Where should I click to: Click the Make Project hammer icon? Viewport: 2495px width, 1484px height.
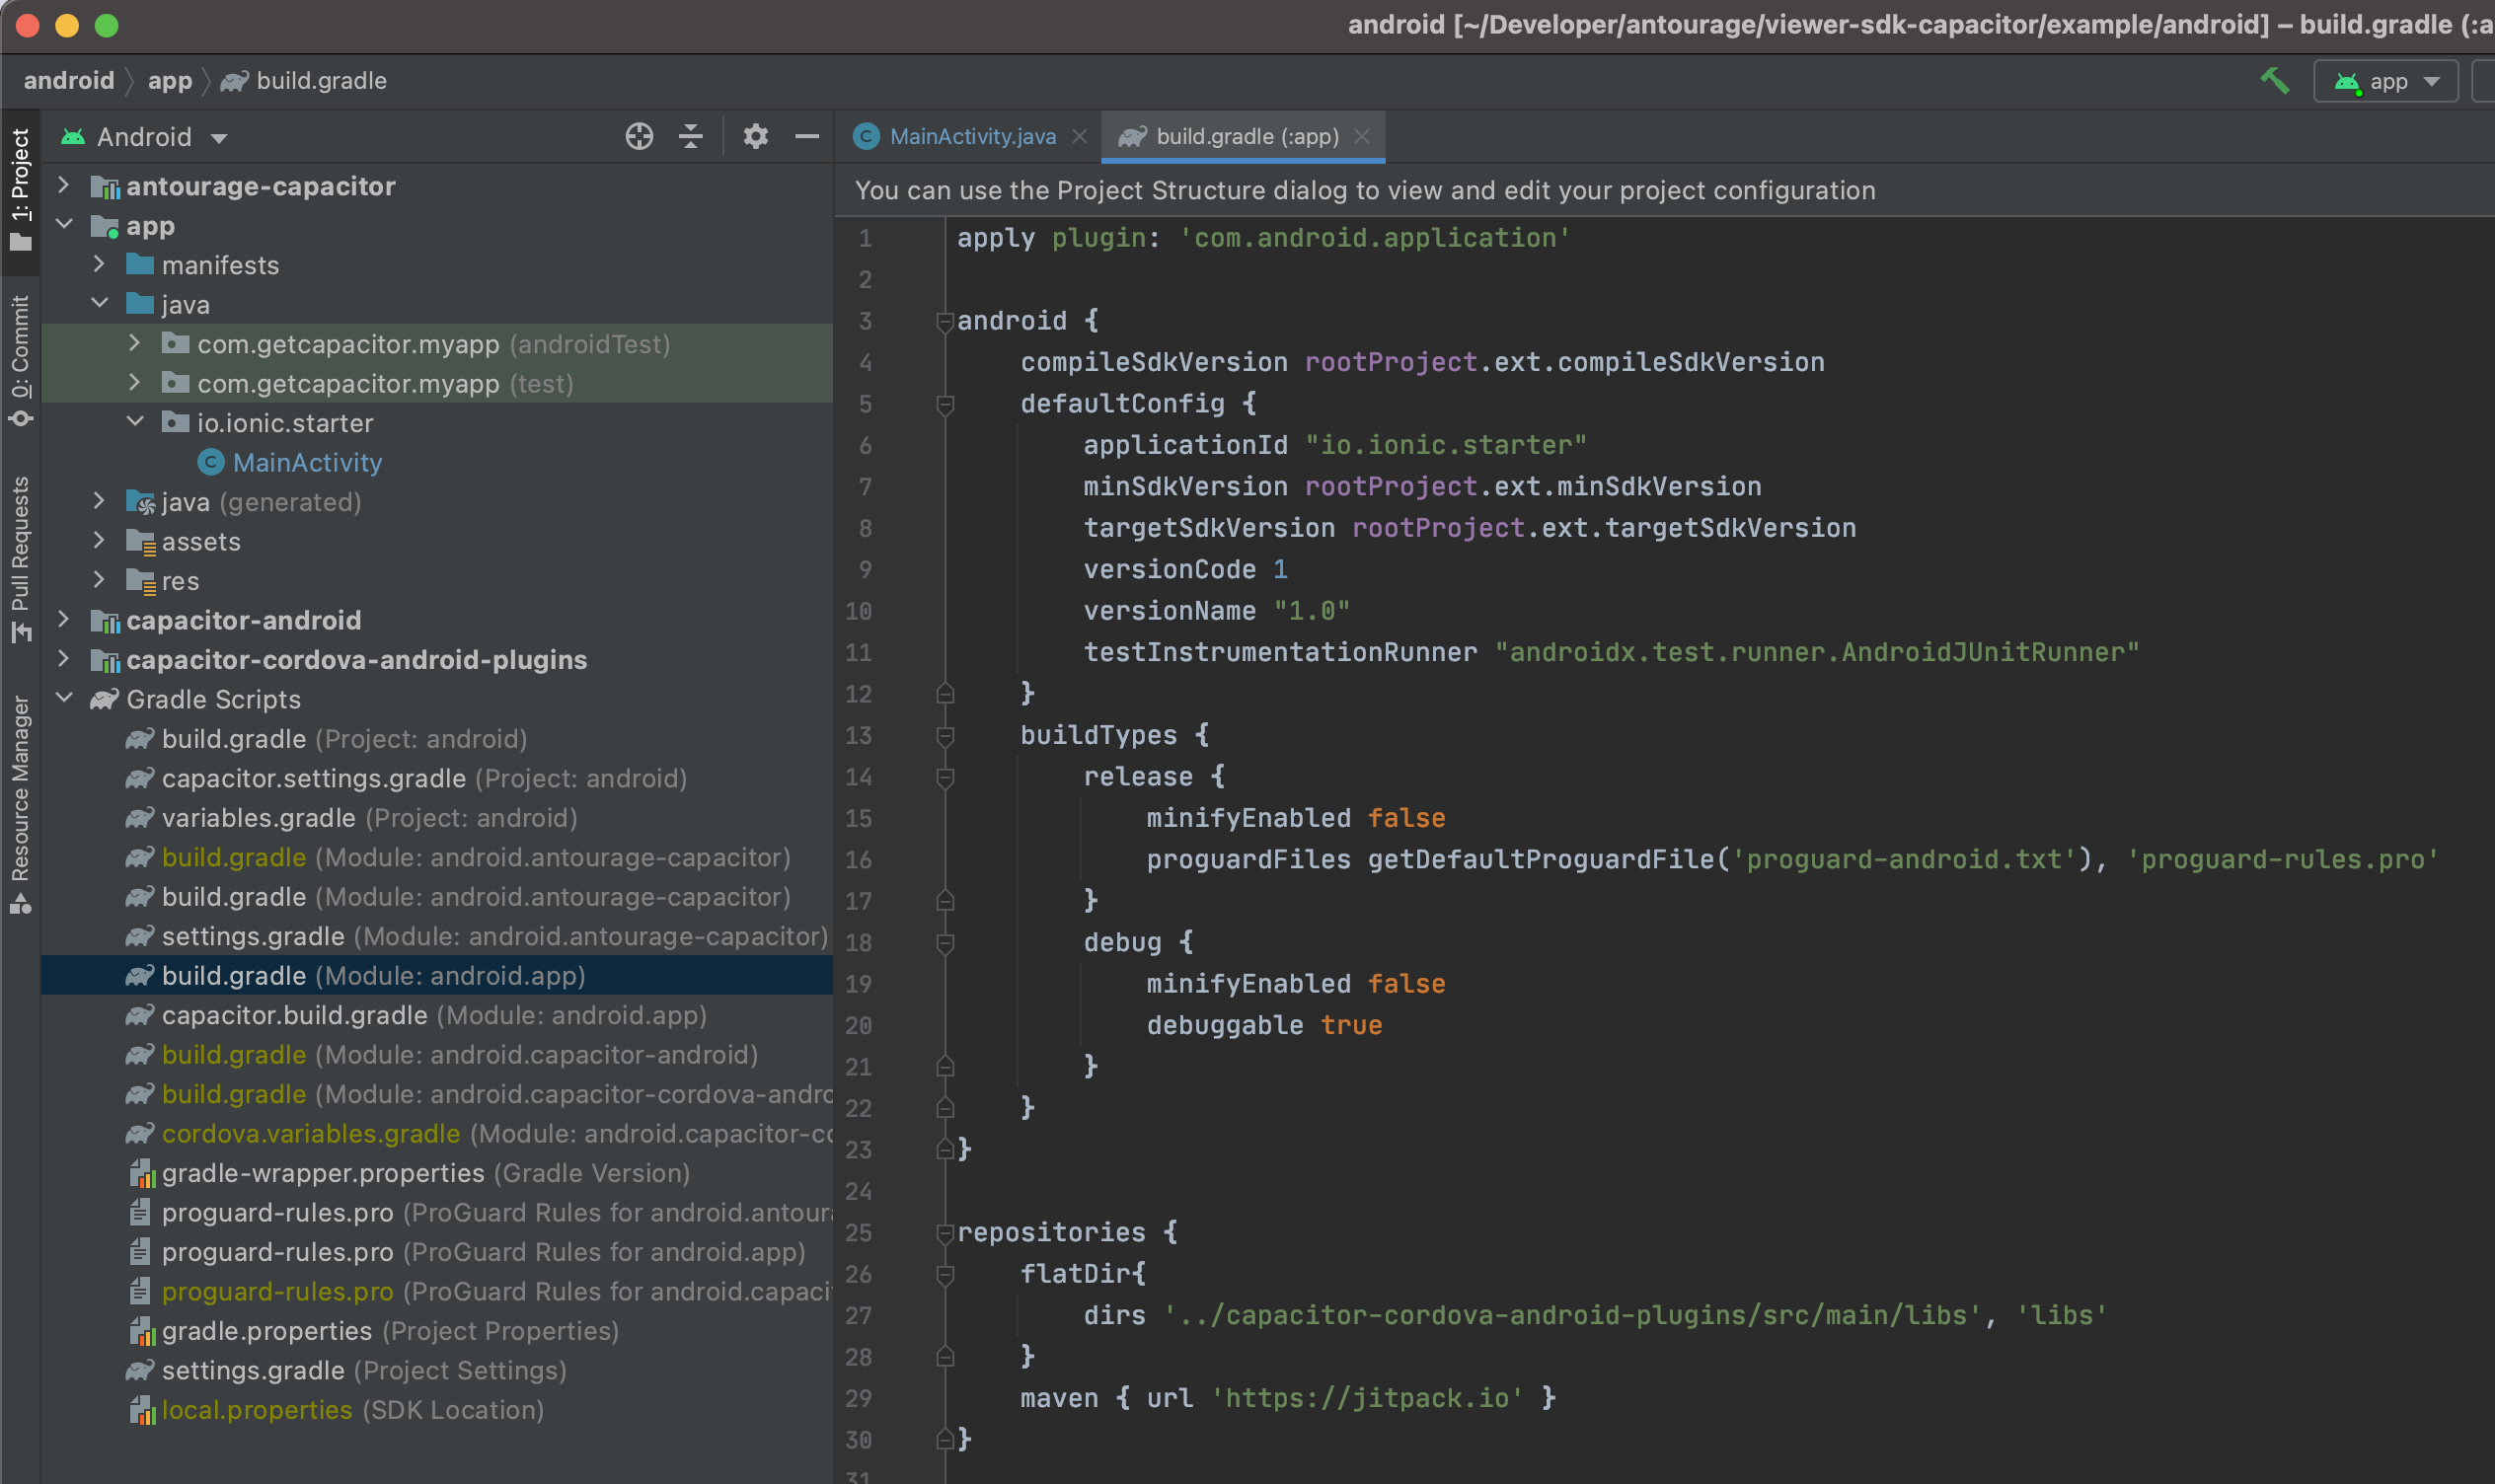(x=2274, y=81)
